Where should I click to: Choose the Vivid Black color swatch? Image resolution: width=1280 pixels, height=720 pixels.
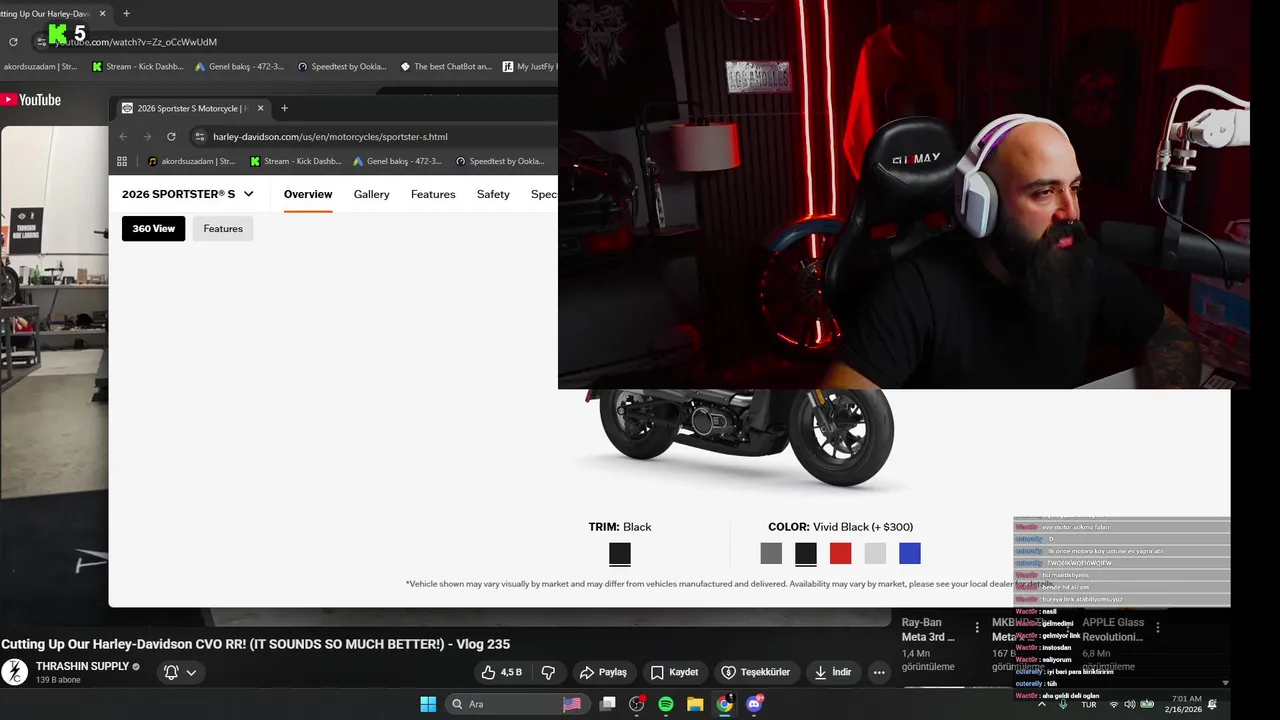point(806,554)
